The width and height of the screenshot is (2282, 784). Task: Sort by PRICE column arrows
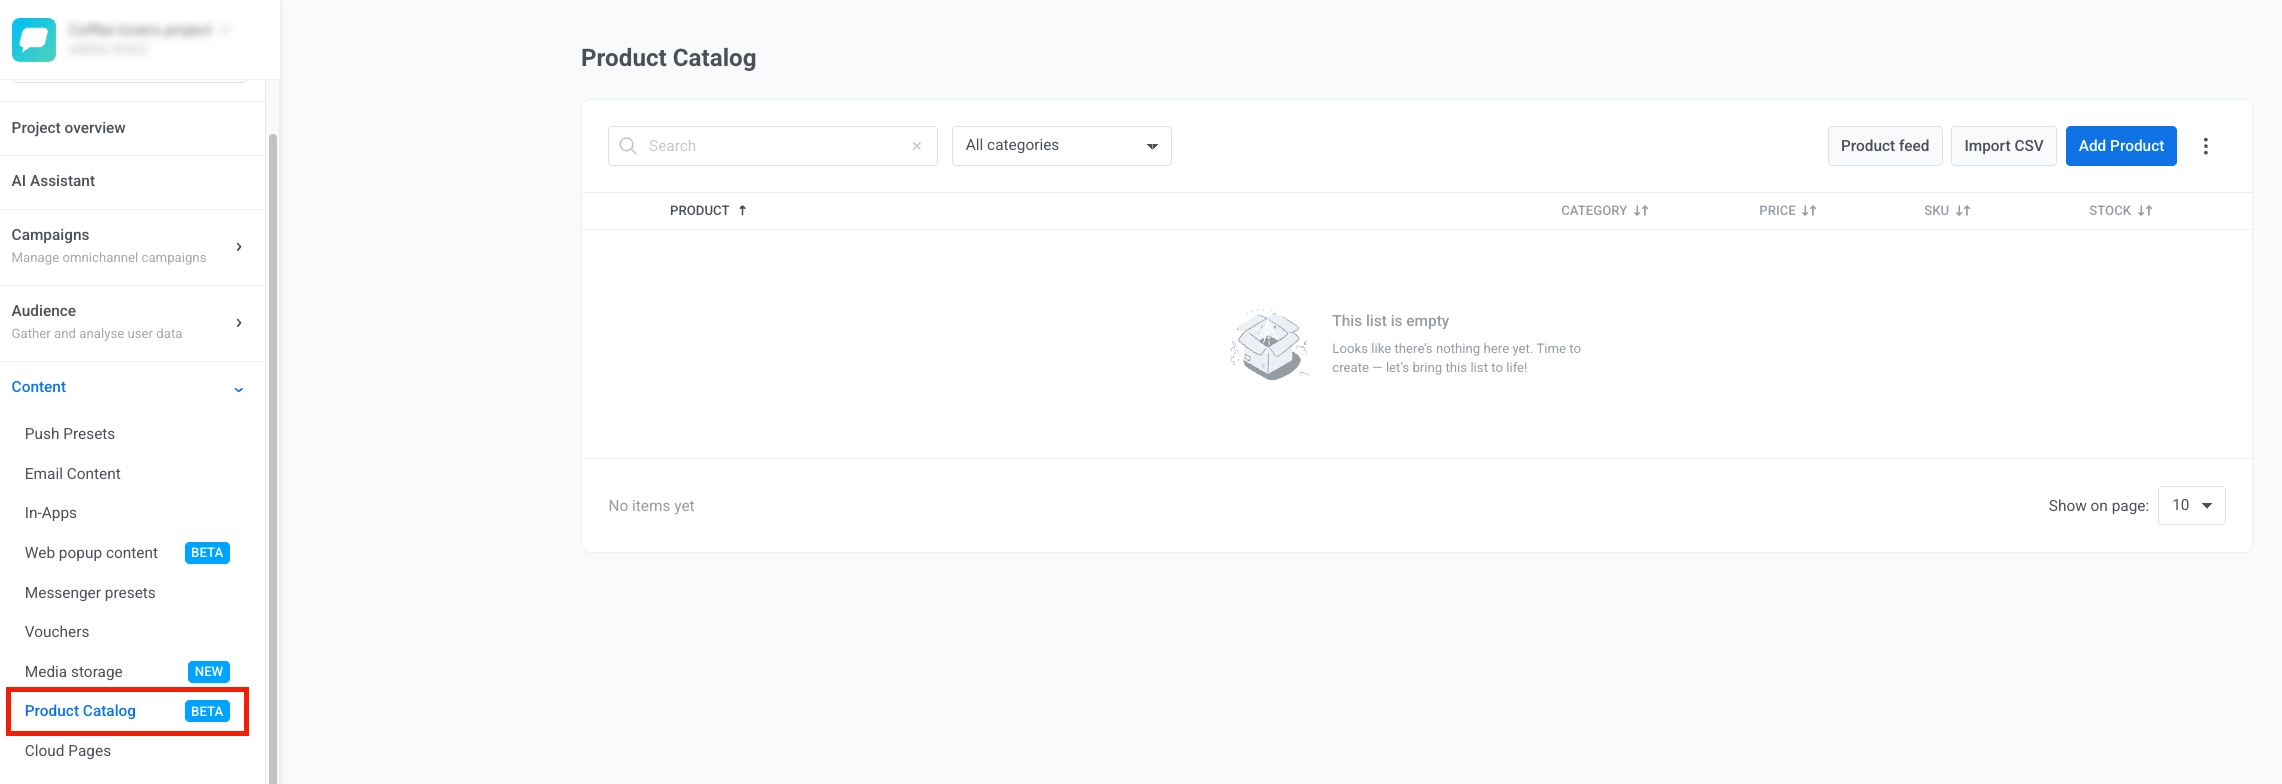[1808, 211]
